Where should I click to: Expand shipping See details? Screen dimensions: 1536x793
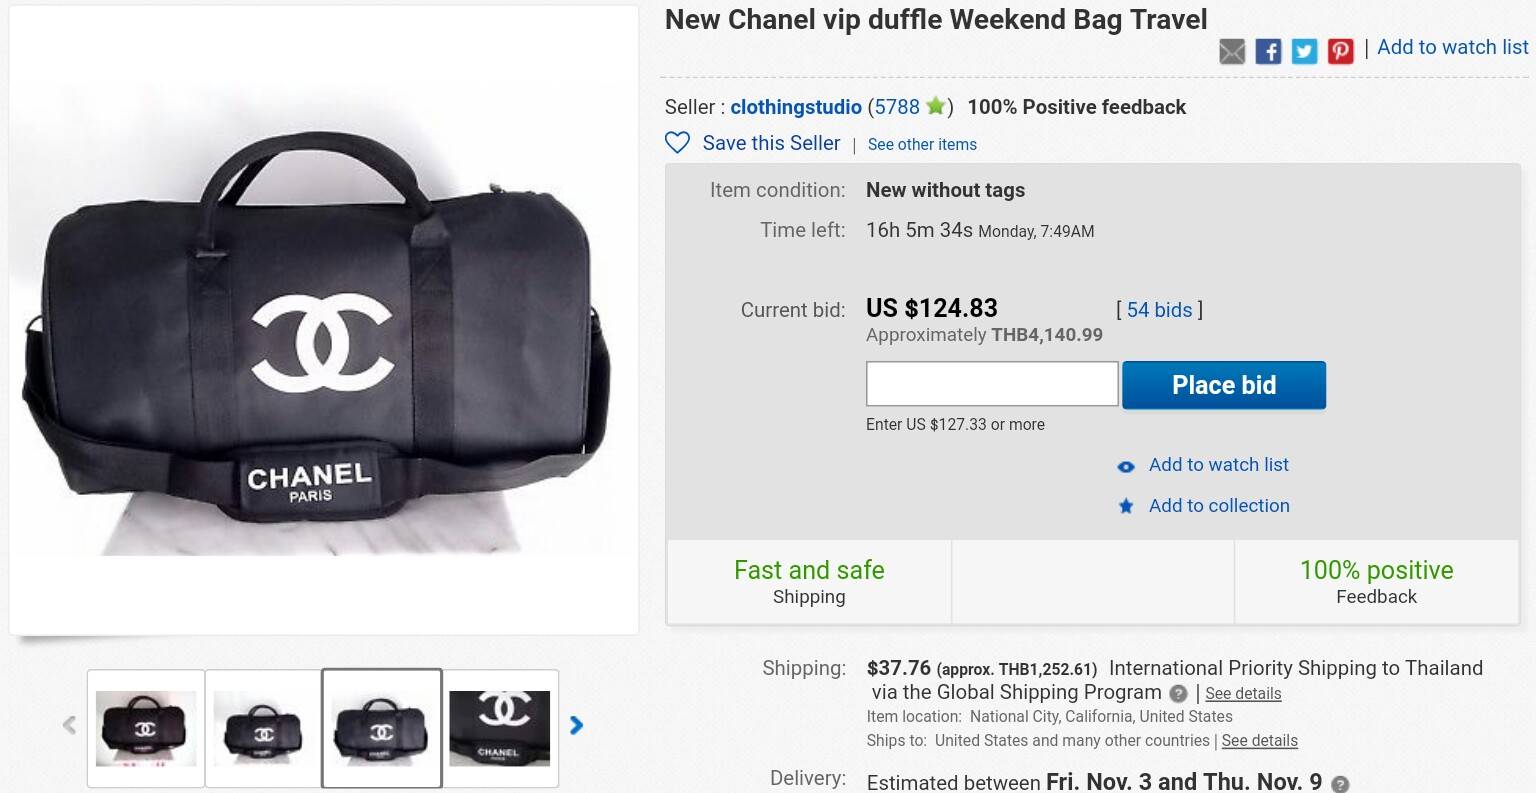(1243, 693)
